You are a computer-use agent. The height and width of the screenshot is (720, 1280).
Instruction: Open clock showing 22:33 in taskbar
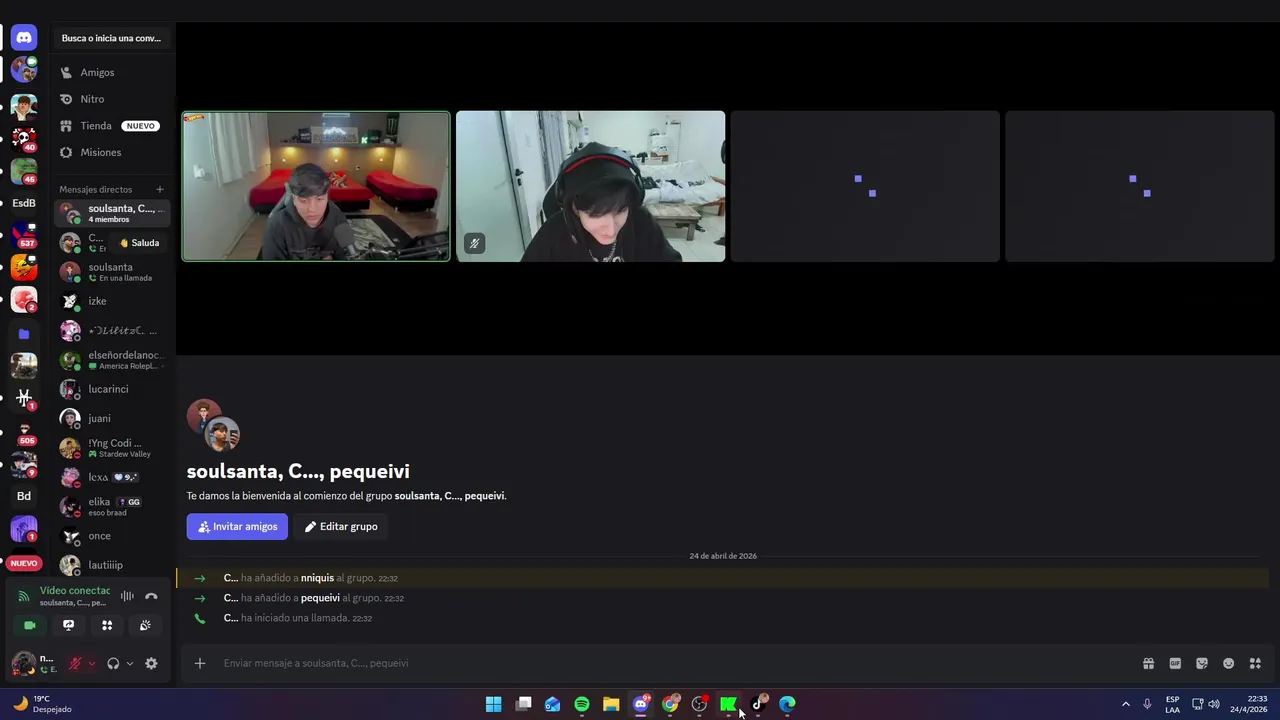[x=1248, y=704]
